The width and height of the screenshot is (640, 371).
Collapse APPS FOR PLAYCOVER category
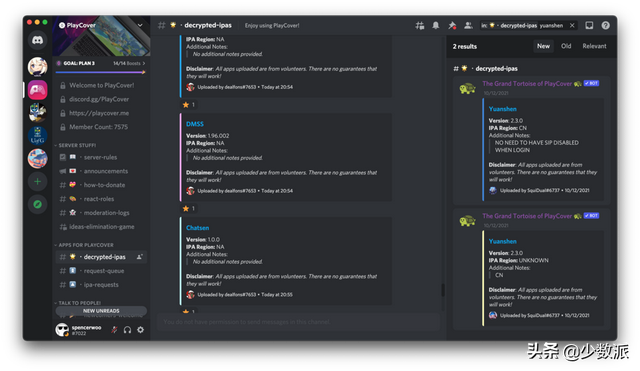pyautogui.click(x=84, y=245)
